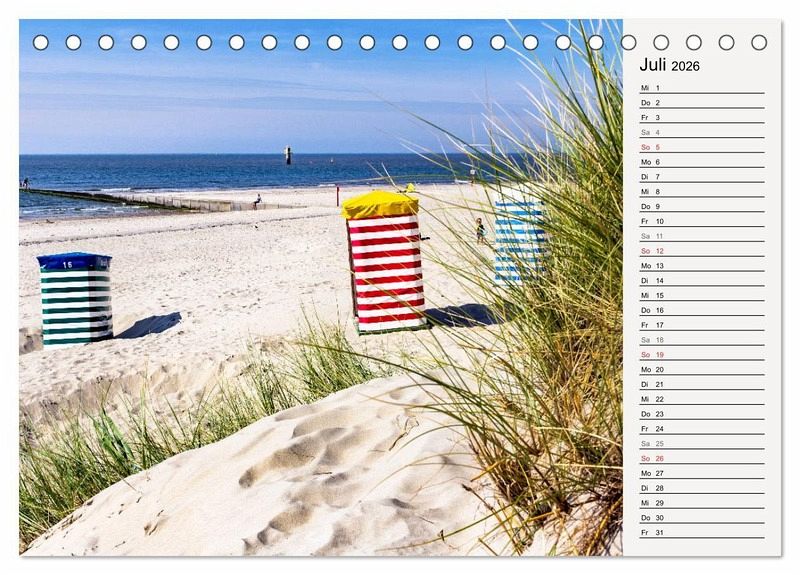Select the 'Sa 4' calendar row
This screenshot has width=800, height=575.
pyautogui.click(x=702, y=132)
